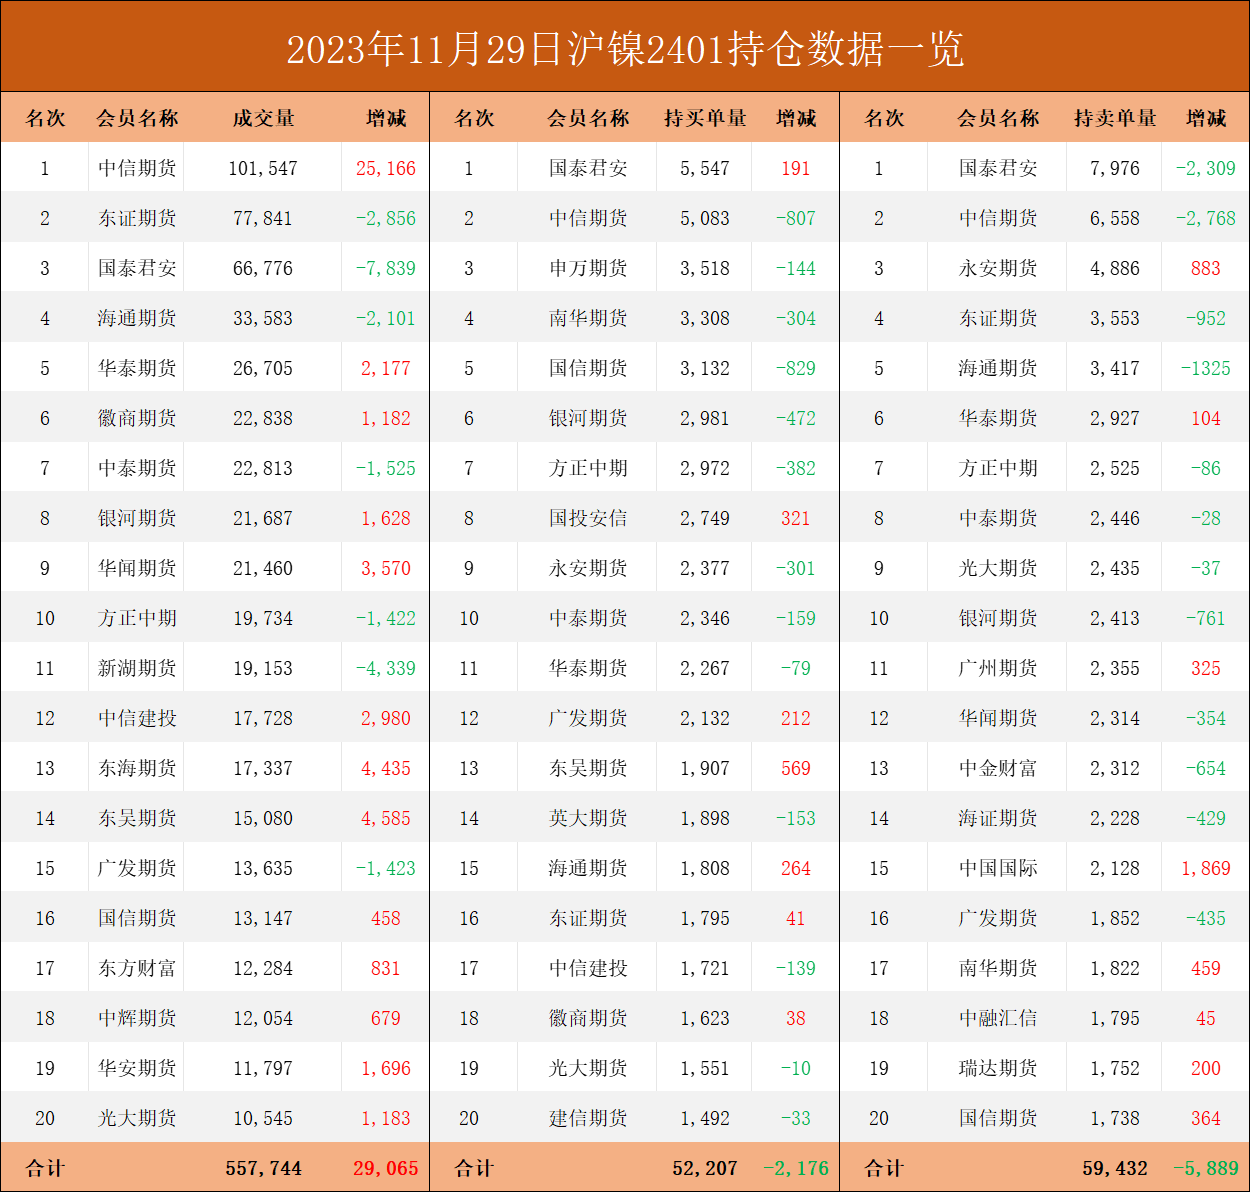Click the short position total 59,432
This screenshot has height=1192, width=1250.
pyautogui.click(x=1115, y=1168)
